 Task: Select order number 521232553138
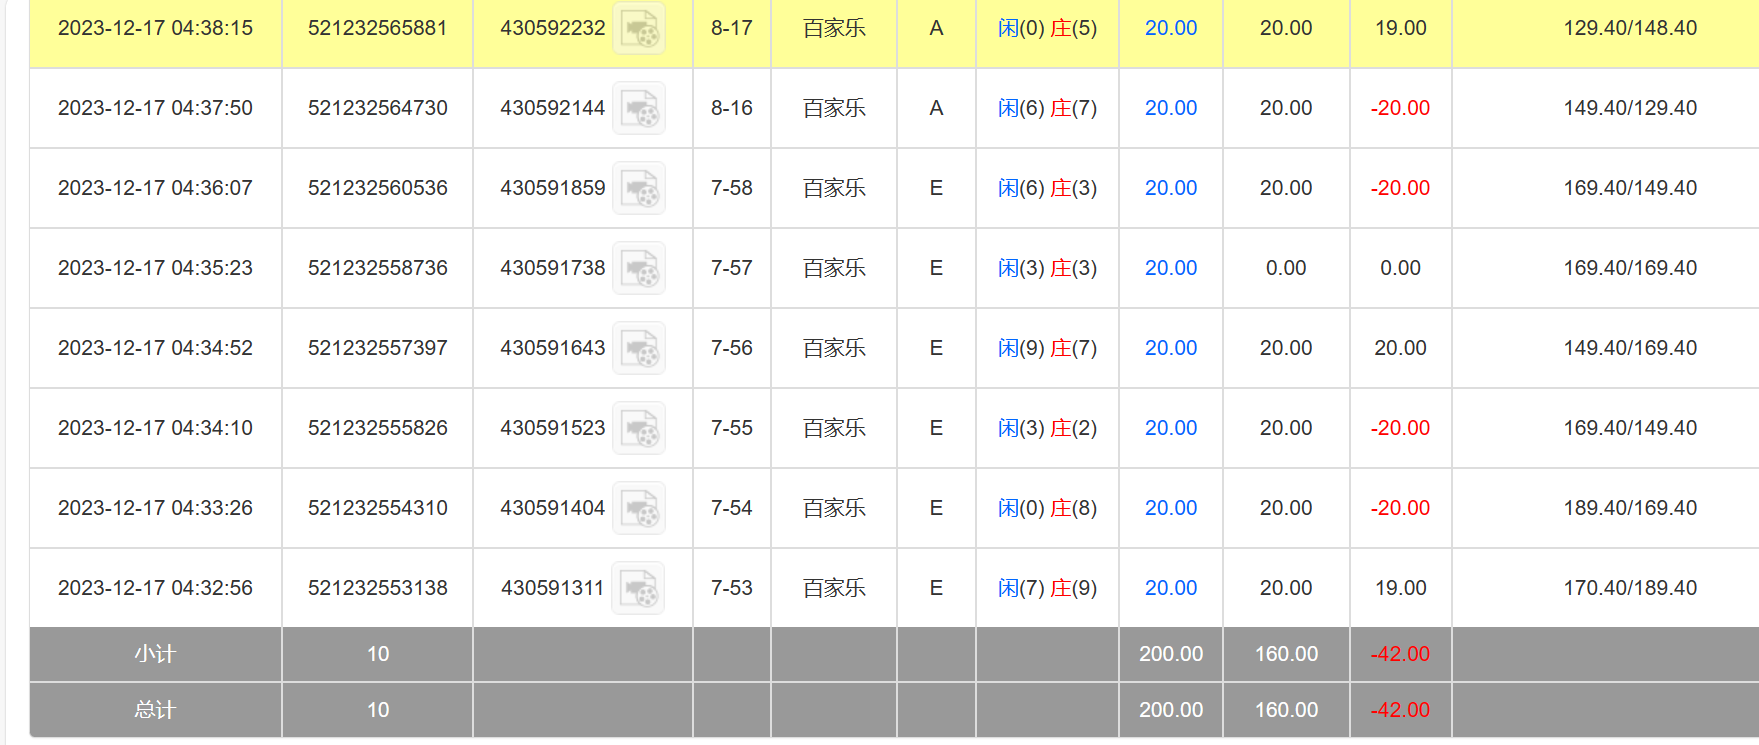click(378, 588)
